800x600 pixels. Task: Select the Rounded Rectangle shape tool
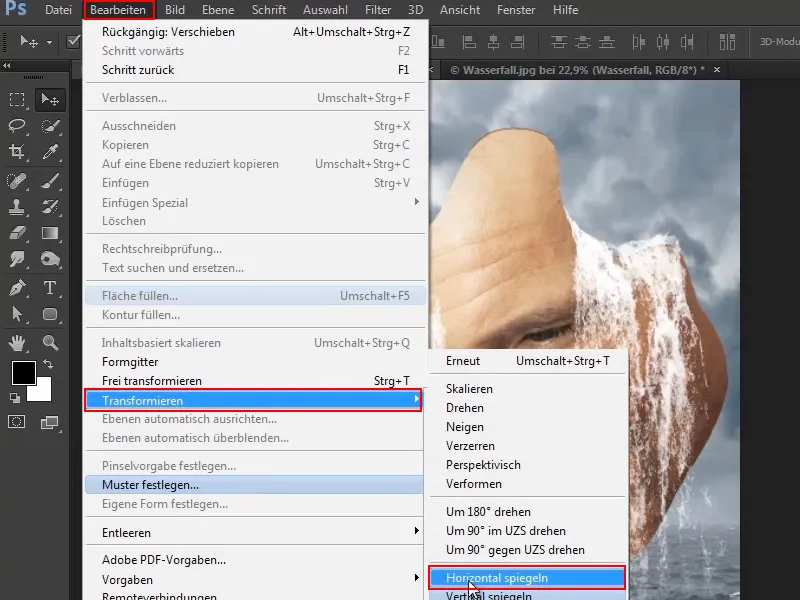(x=49, y=314)
